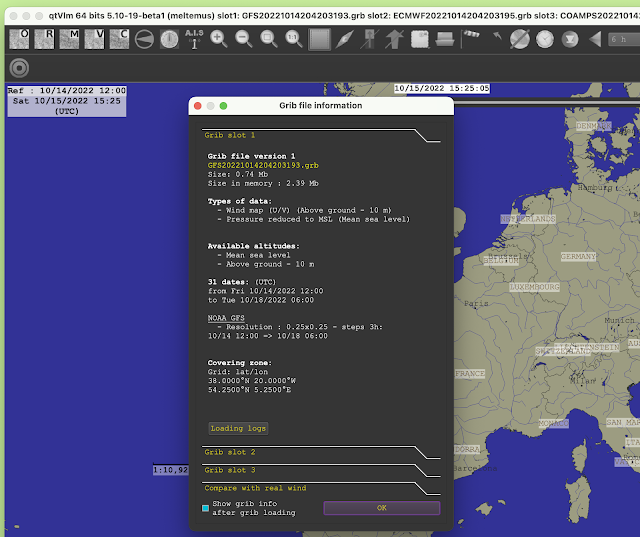Screen dimensions: 640x537
Task: Toggle the grib selection rectangle button
Action: click(319, 39)
